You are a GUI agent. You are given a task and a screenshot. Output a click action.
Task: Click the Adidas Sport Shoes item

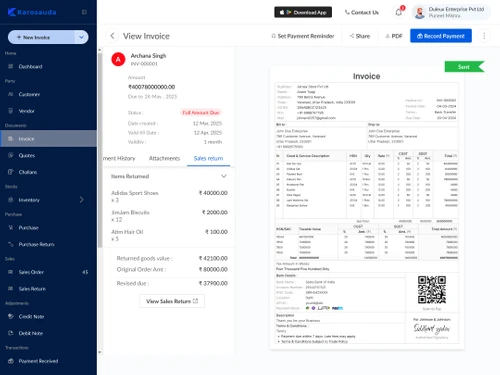pos(169,196)
